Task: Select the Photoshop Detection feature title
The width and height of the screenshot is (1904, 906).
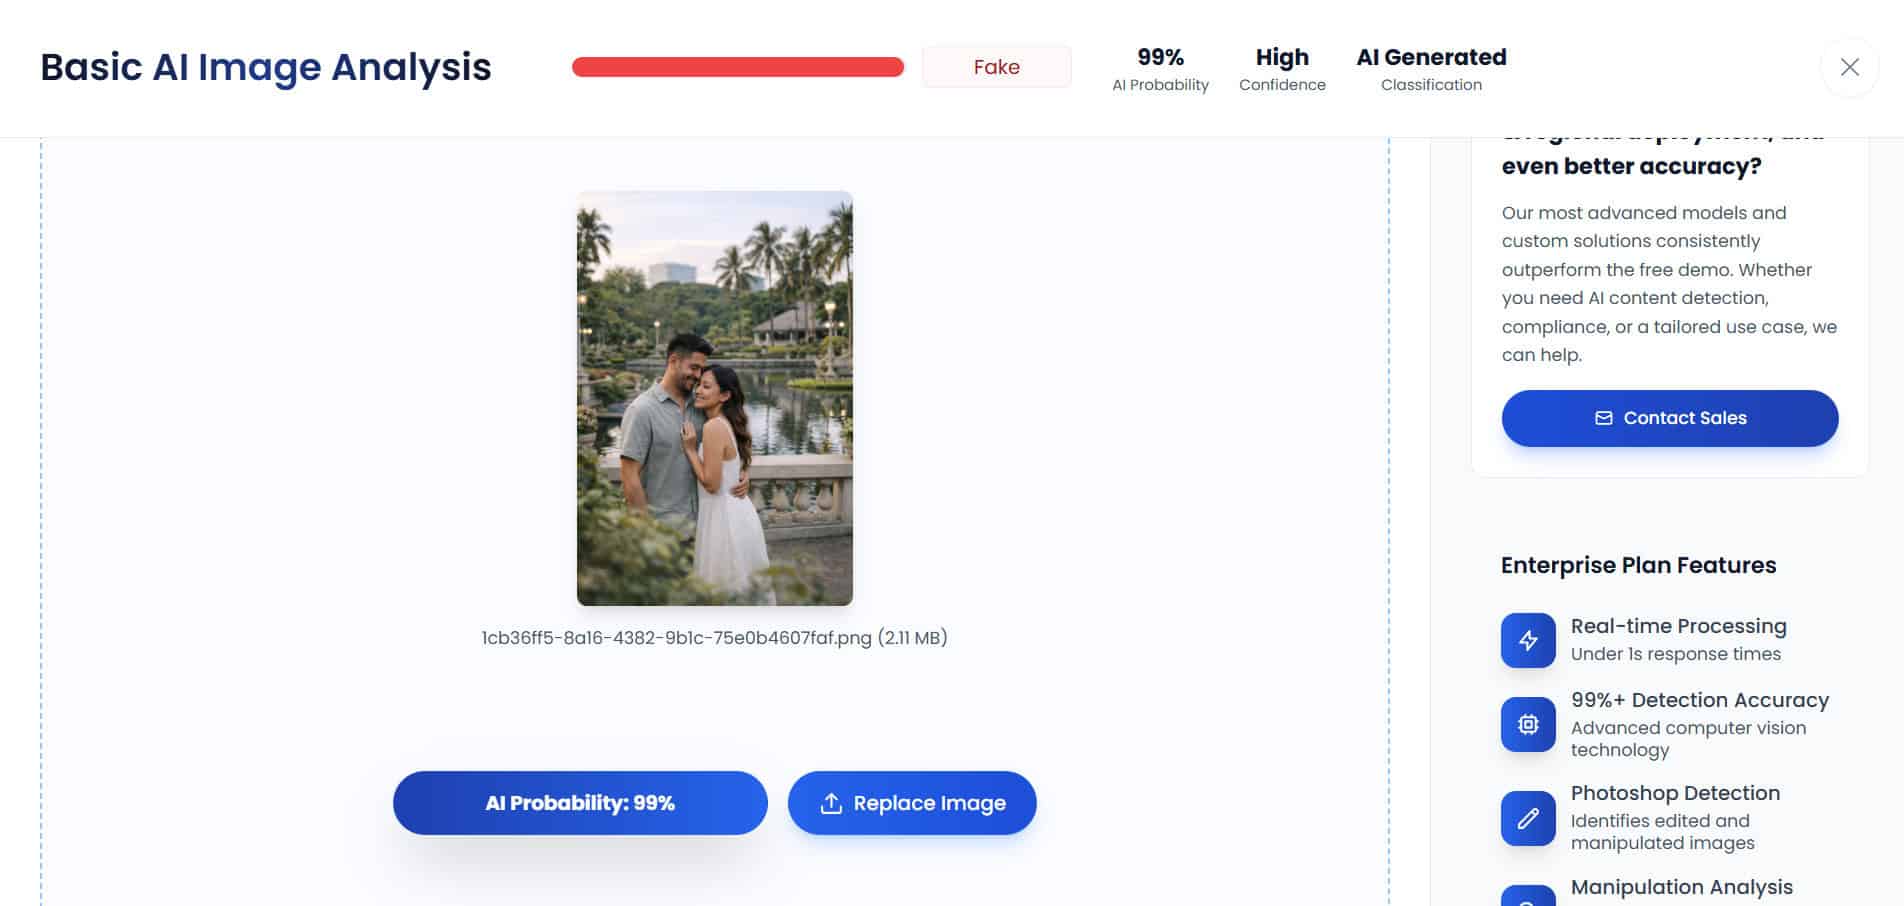Action: click(1675, 793)
